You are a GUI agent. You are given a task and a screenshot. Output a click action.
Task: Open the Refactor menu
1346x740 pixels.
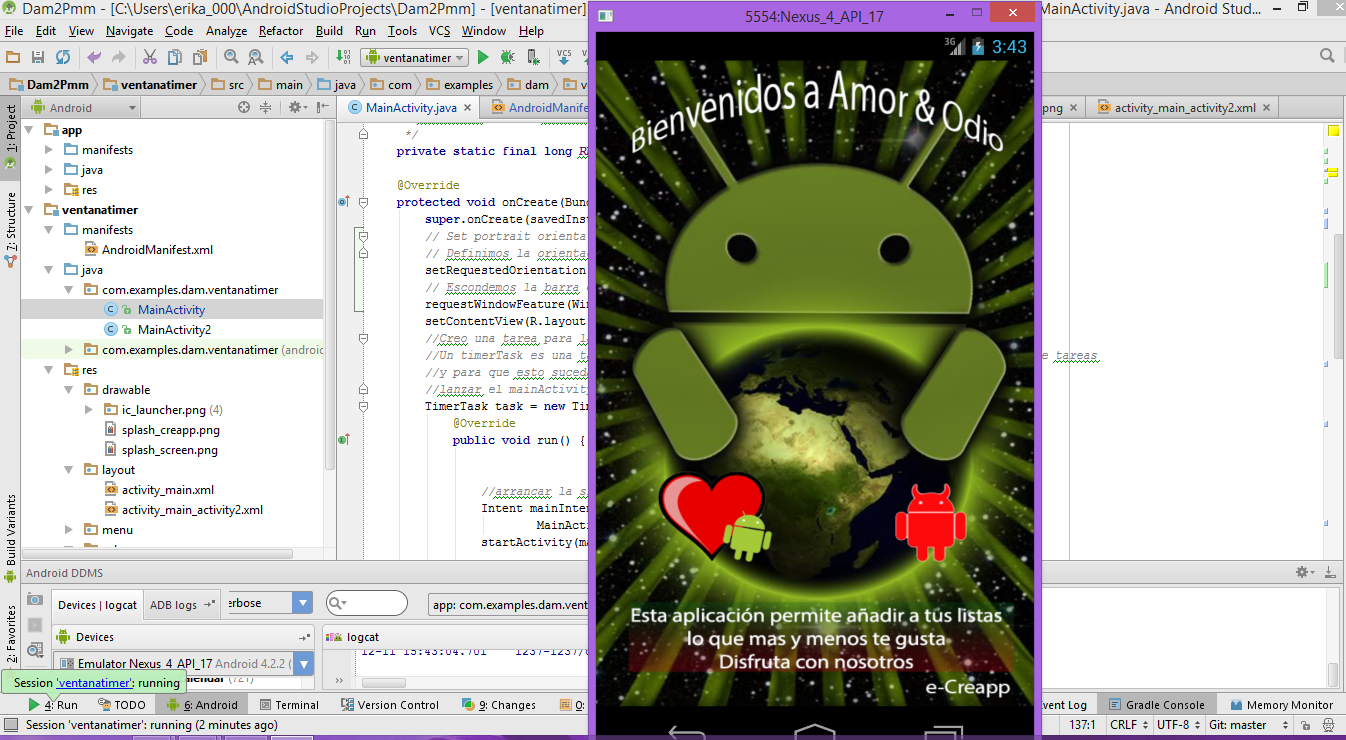pyautogui.click(x=281, y=31)
